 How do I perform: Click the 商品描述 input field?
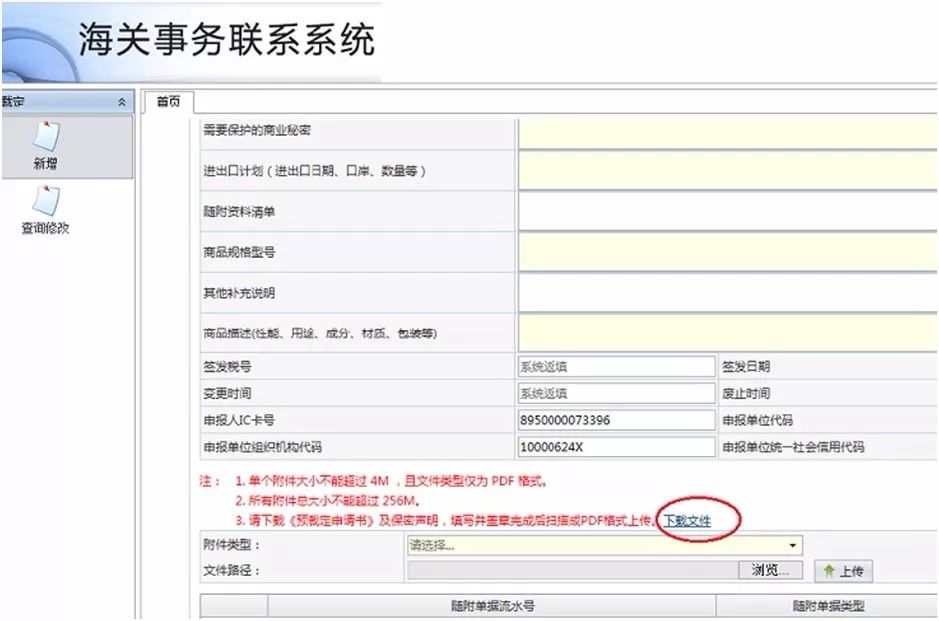coord(728,333)
